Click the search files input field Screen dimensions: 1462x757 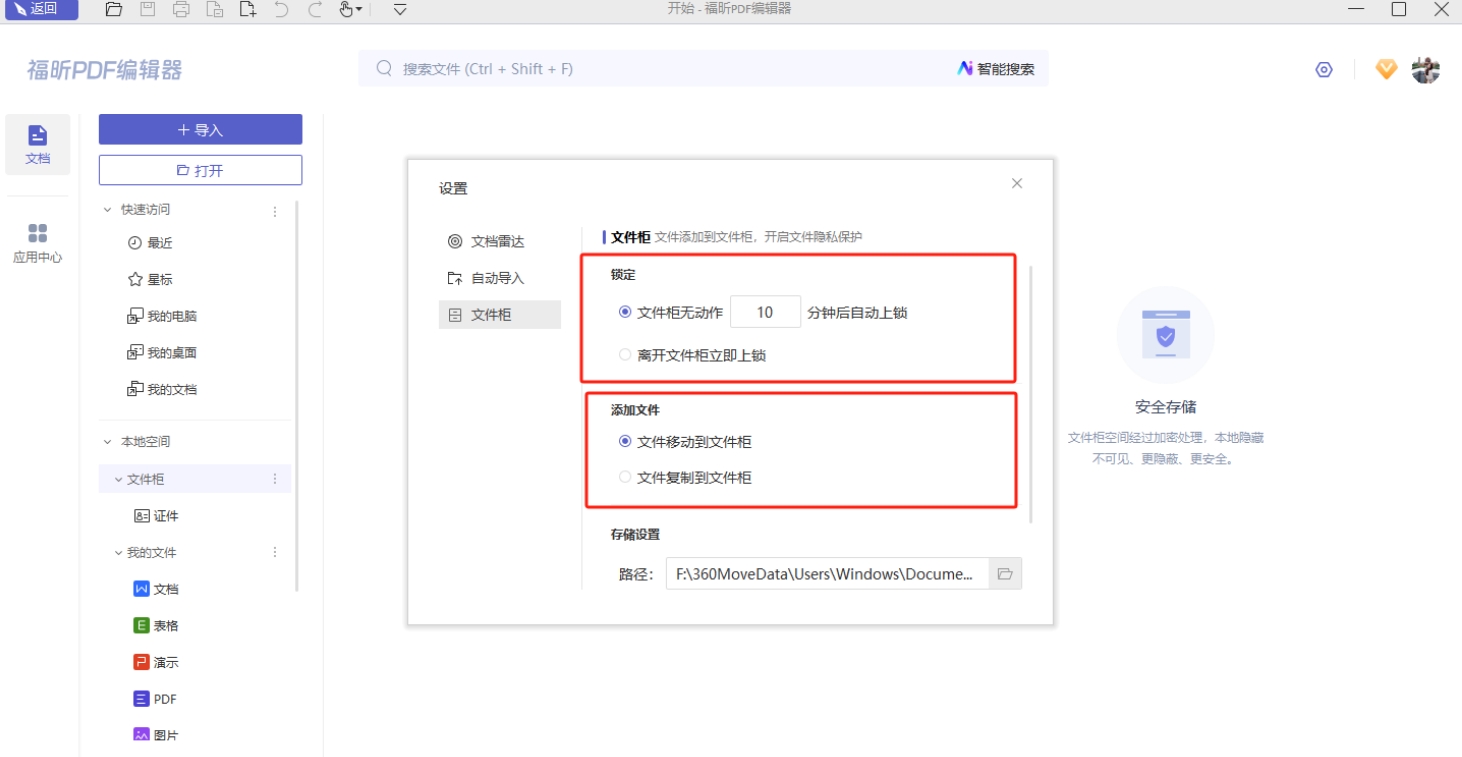(660, 69)
